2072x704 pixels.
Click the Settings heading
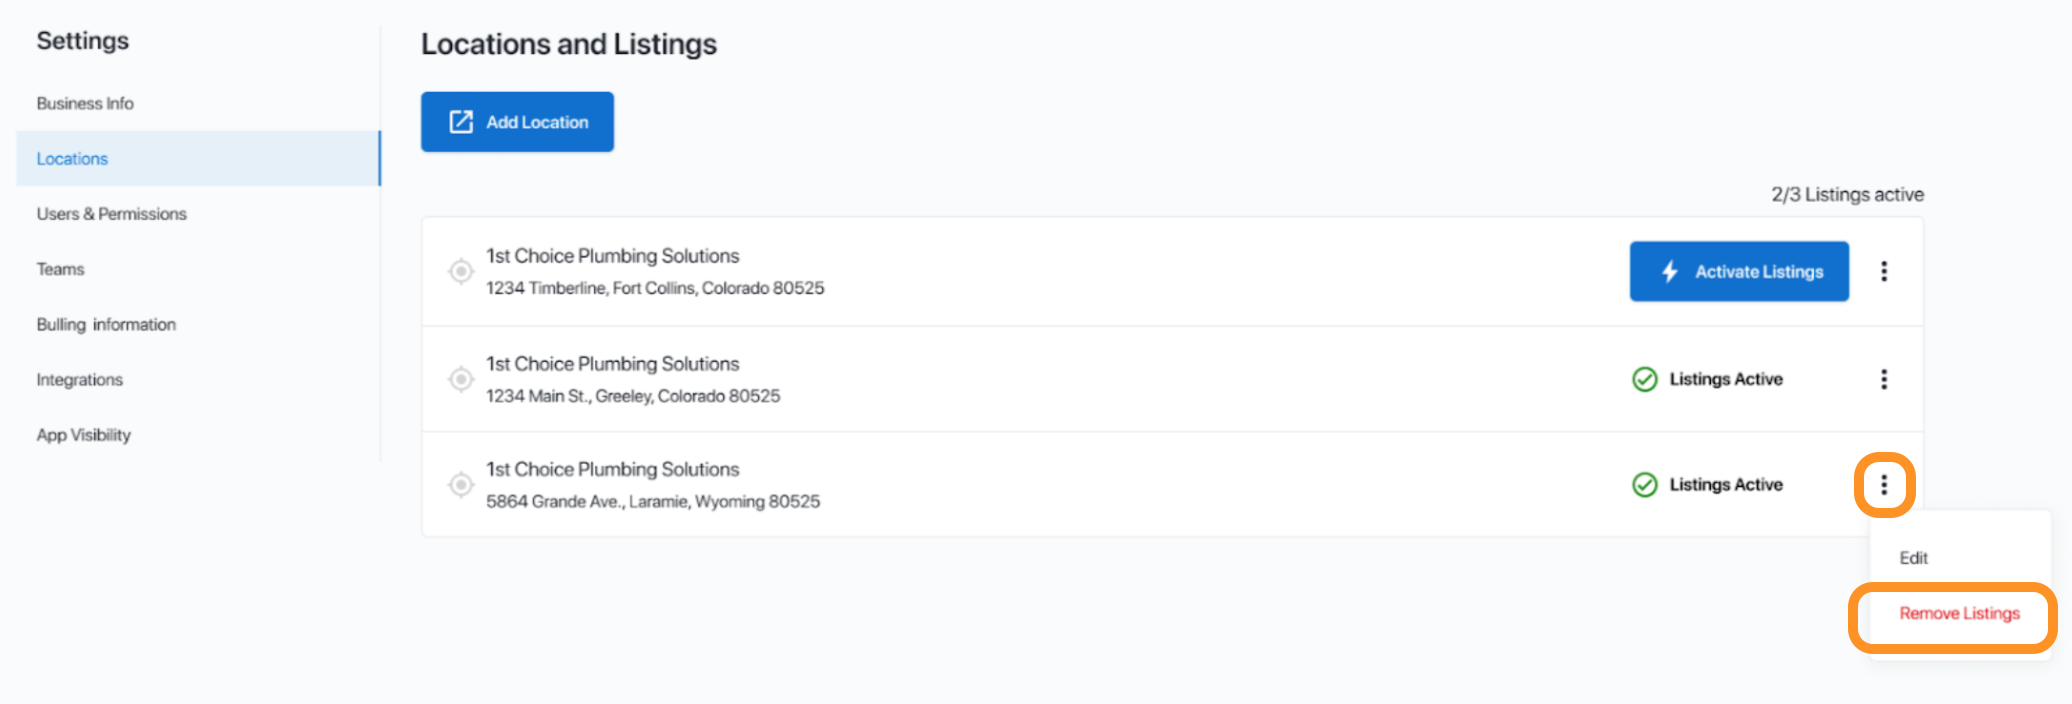tap(83, 41)
